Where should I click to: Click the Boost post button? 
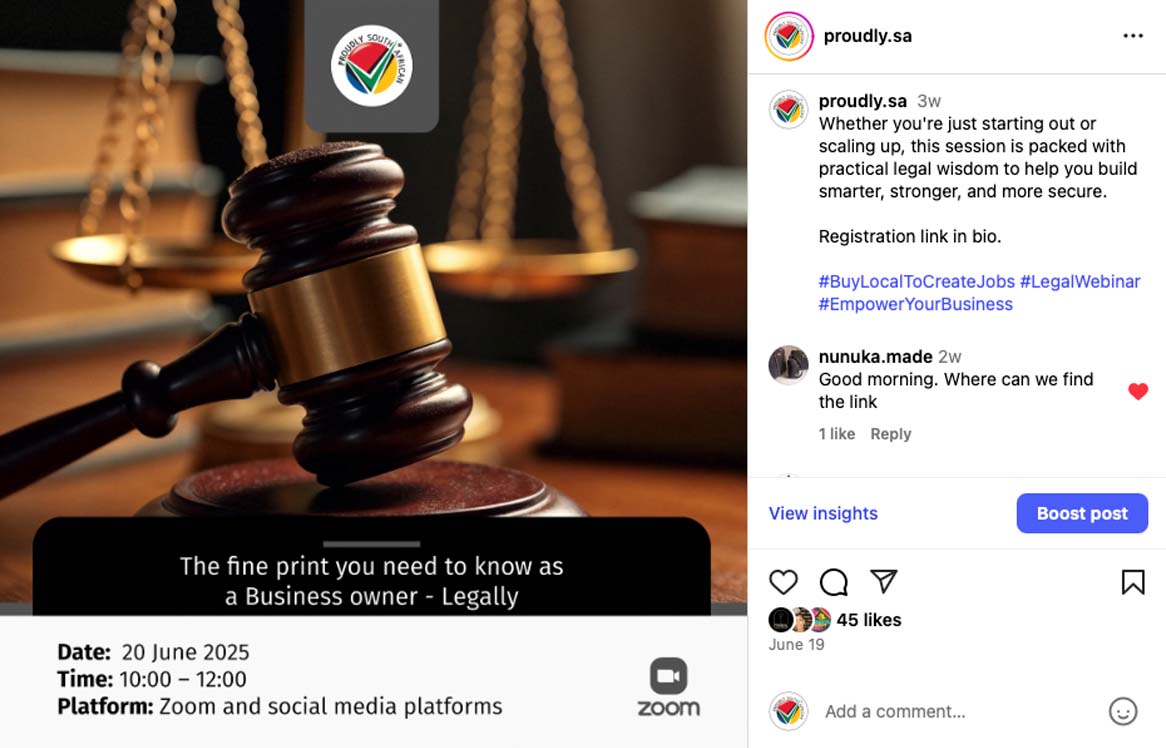pos(1082,513)
